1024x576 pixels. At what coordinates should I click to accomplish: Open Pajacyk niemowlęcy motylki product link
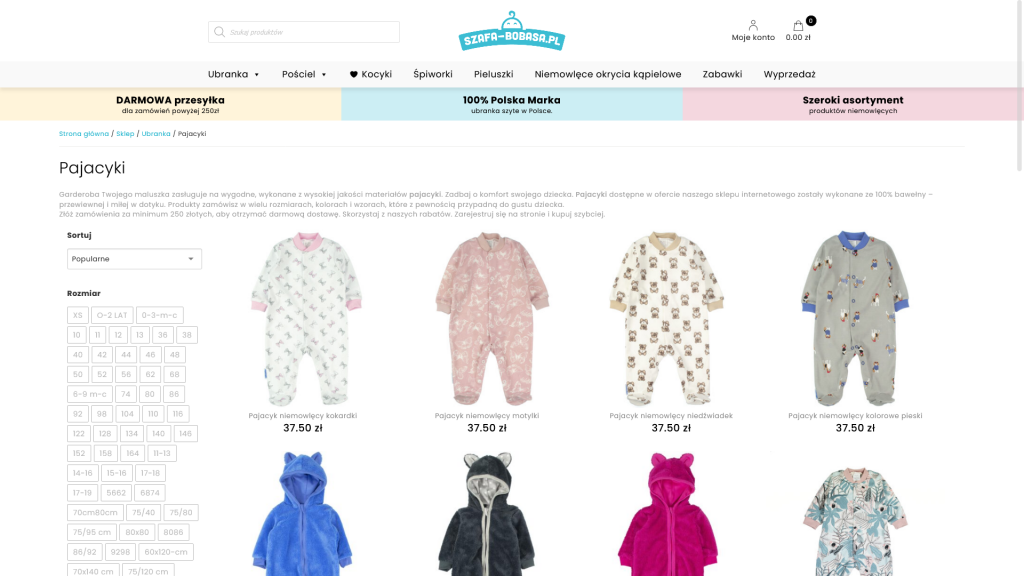(x=487, y=415)
